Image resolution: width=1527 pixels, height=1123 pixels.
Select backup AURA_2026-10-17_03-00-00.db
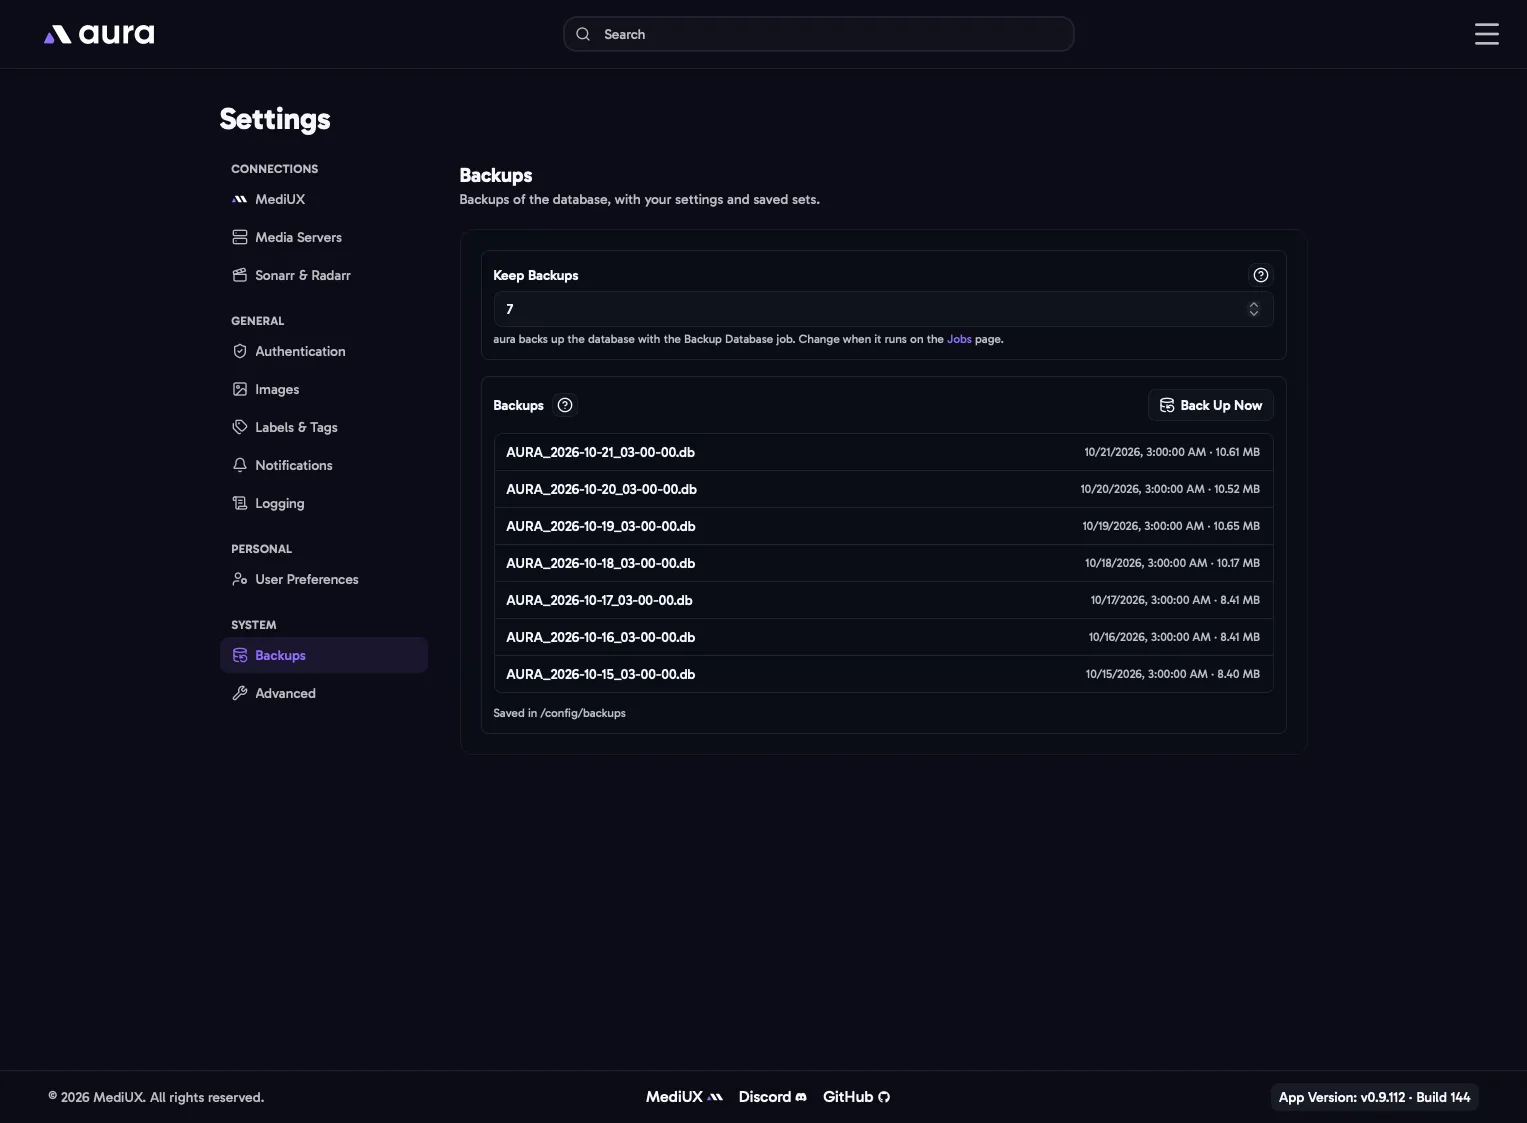pyautogui.click(x=883, y=600)
